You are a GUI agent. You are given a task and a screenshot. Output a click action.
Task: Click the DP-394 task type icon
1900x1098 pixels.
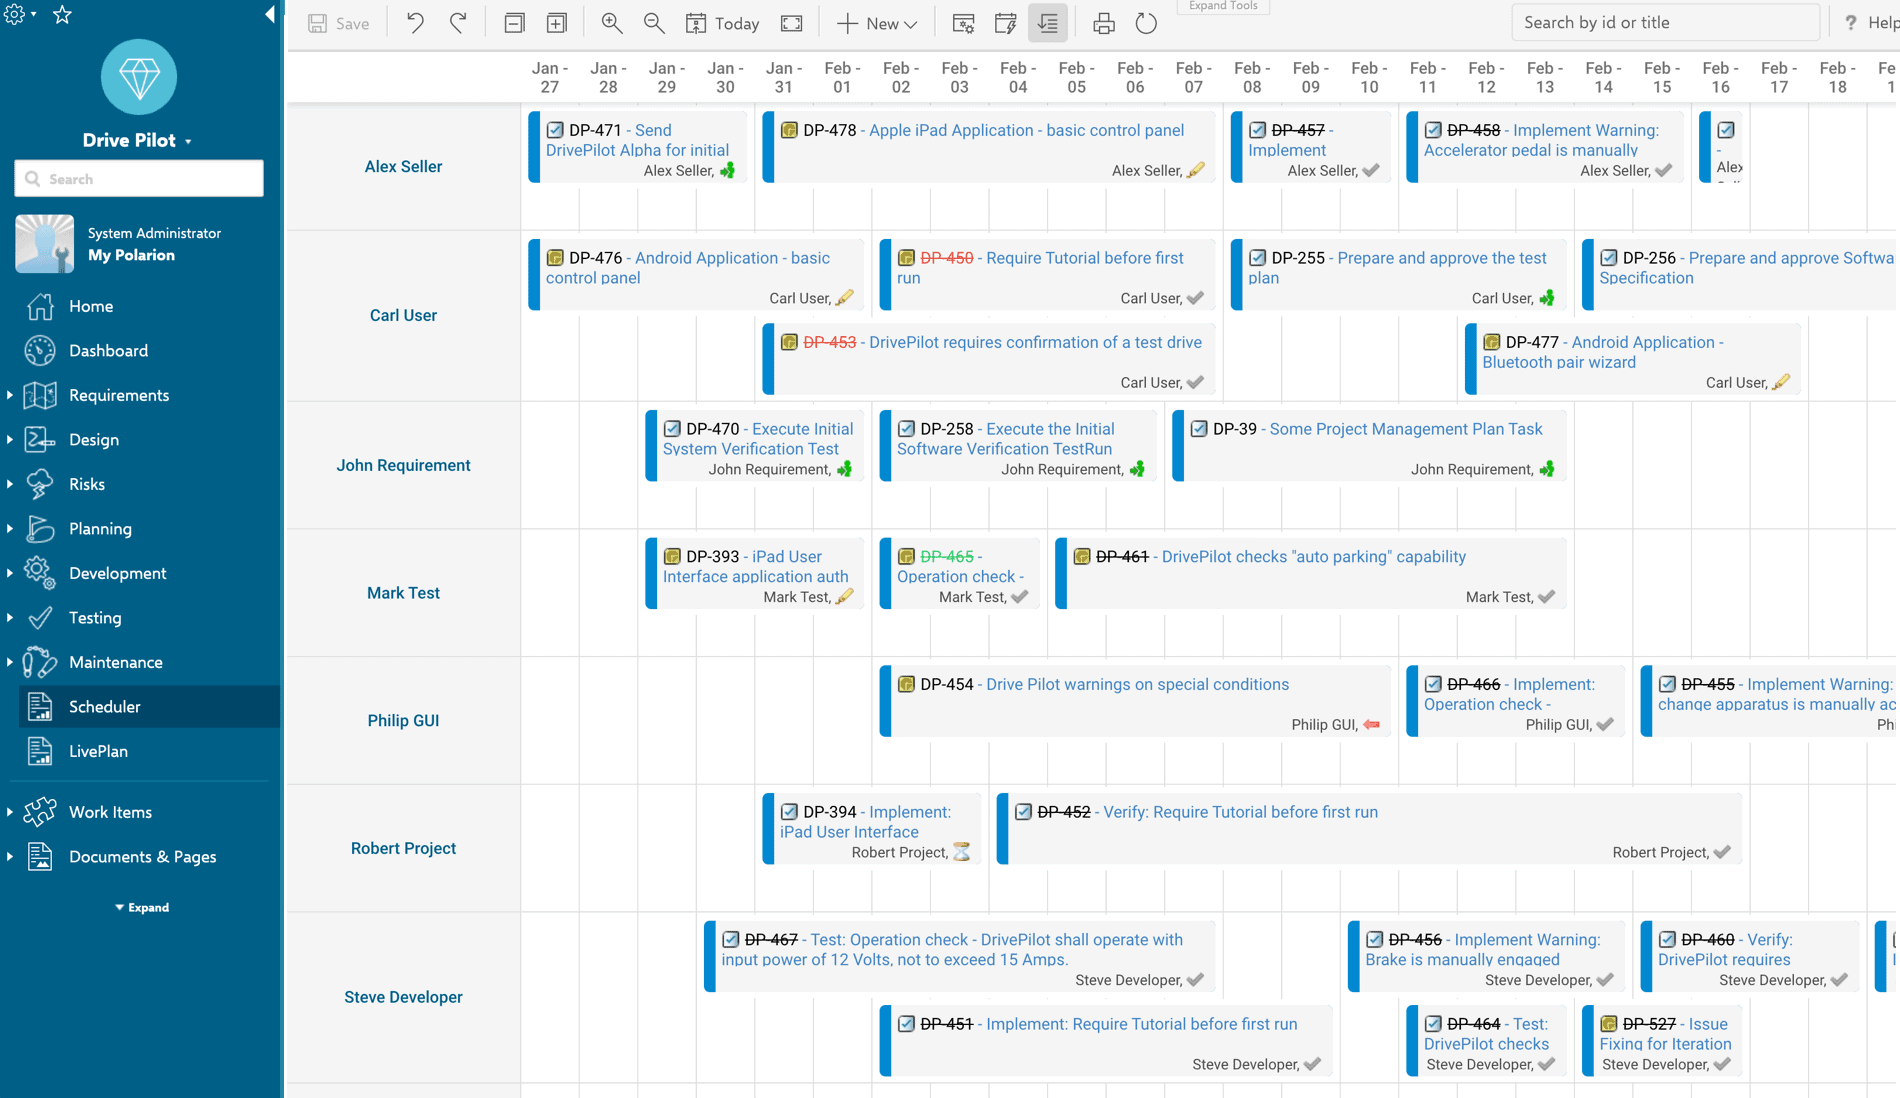(x=789, y=812)
